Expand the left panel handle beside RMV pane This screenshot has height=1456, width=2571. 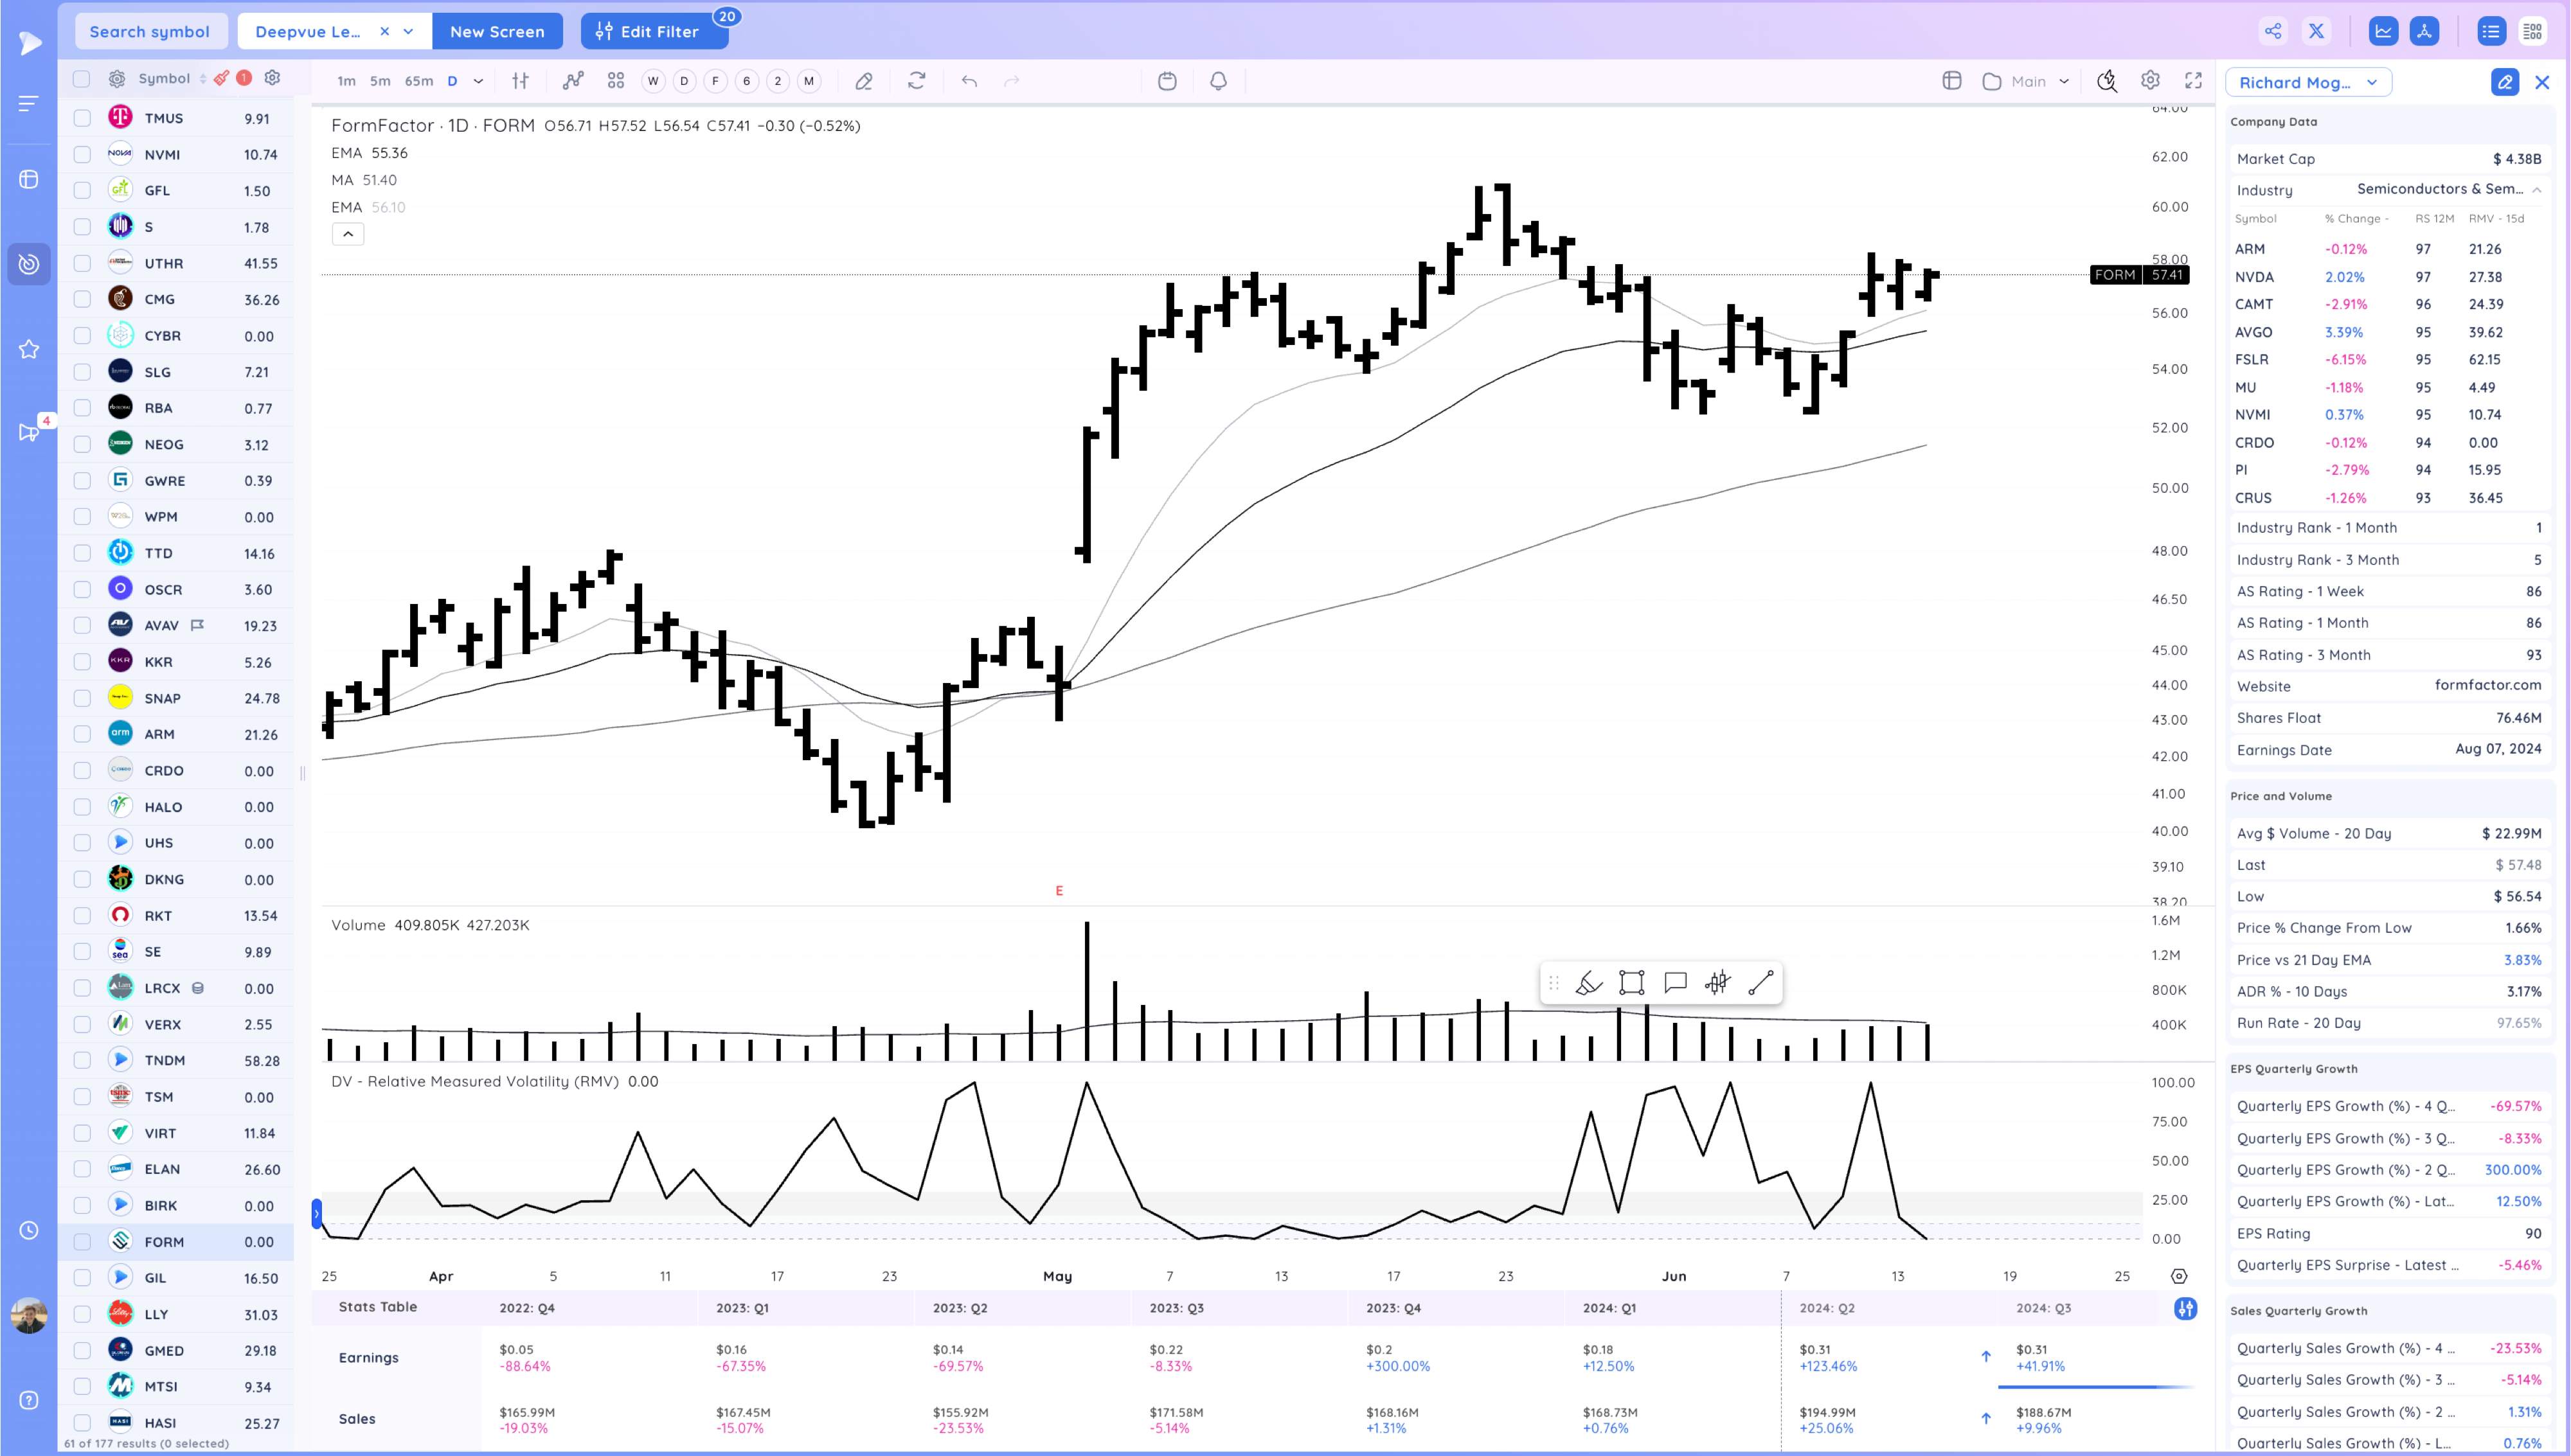coord(316,1214)
